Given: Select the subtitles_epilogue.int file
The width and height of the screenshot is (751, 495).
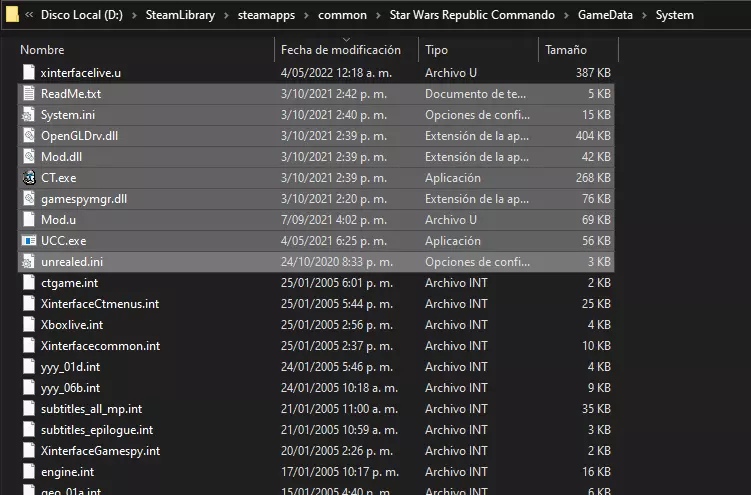Looking at the screenshot, I should (x=97, y=430).
